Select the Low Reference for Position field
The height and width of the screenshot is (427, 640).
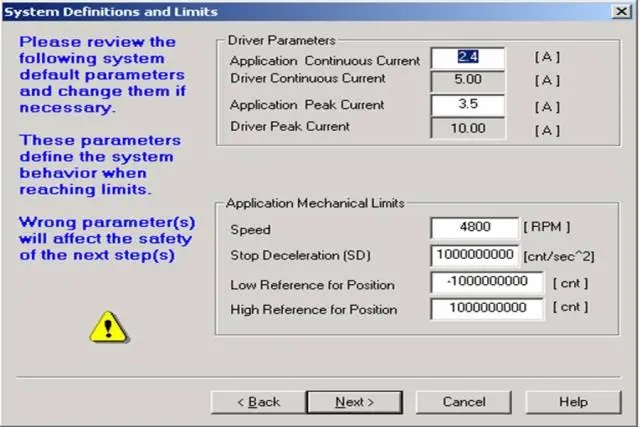click(x=487, y=283)
